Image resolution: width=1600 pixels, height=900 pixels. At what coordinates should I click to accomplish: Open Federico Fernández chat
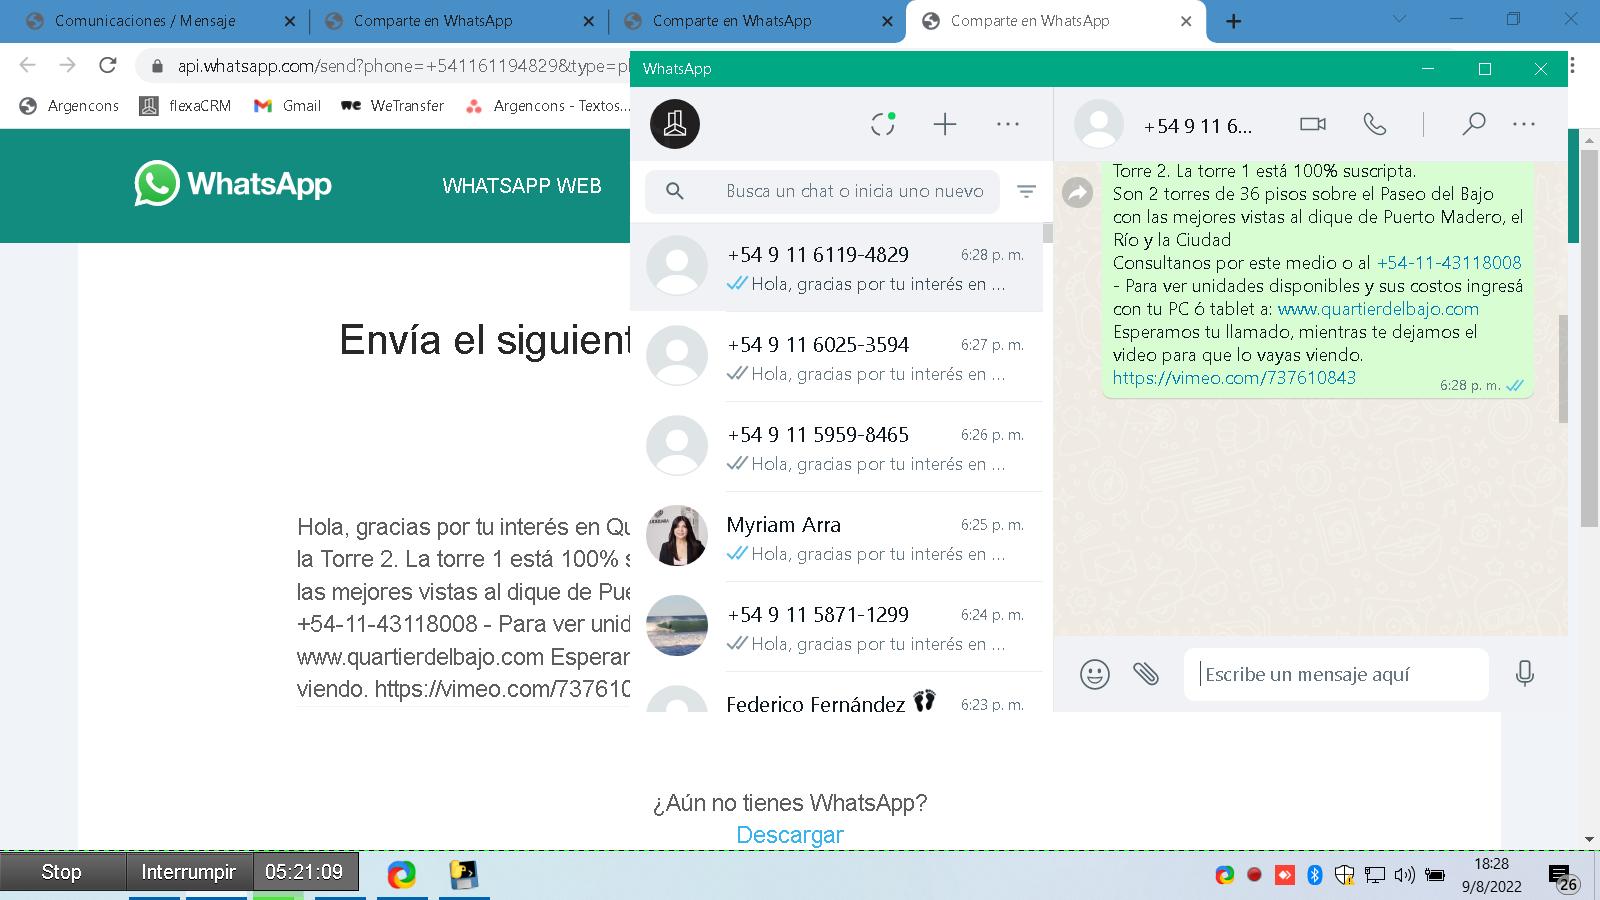[x=836, y=693]
